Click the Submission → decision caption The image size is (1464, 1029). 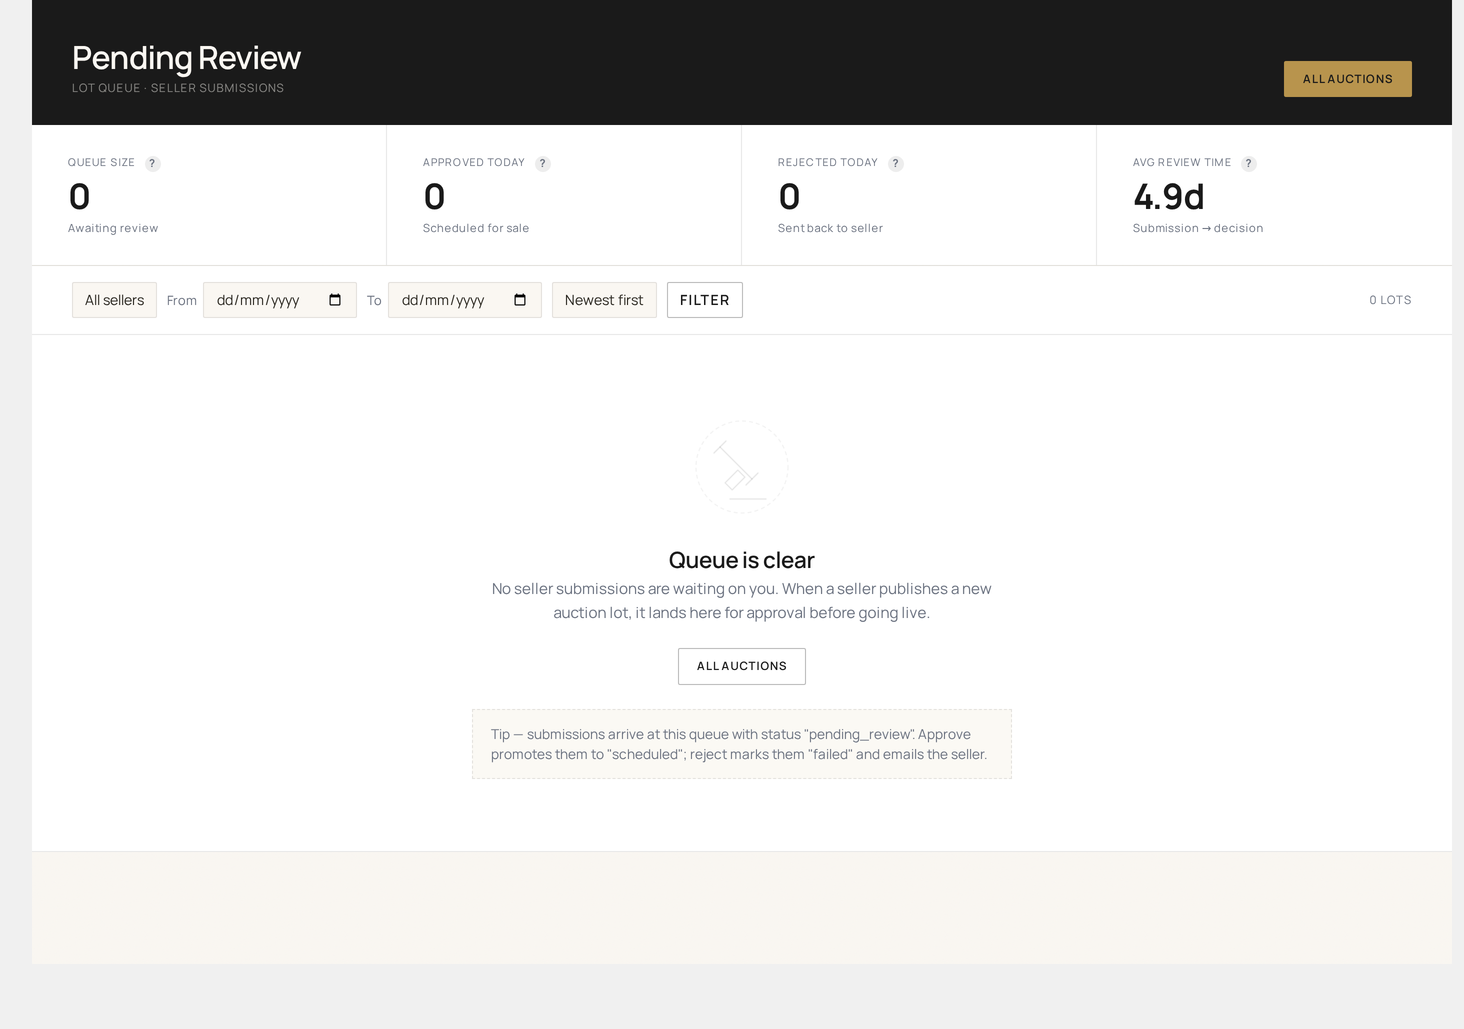click(1198, 228)
